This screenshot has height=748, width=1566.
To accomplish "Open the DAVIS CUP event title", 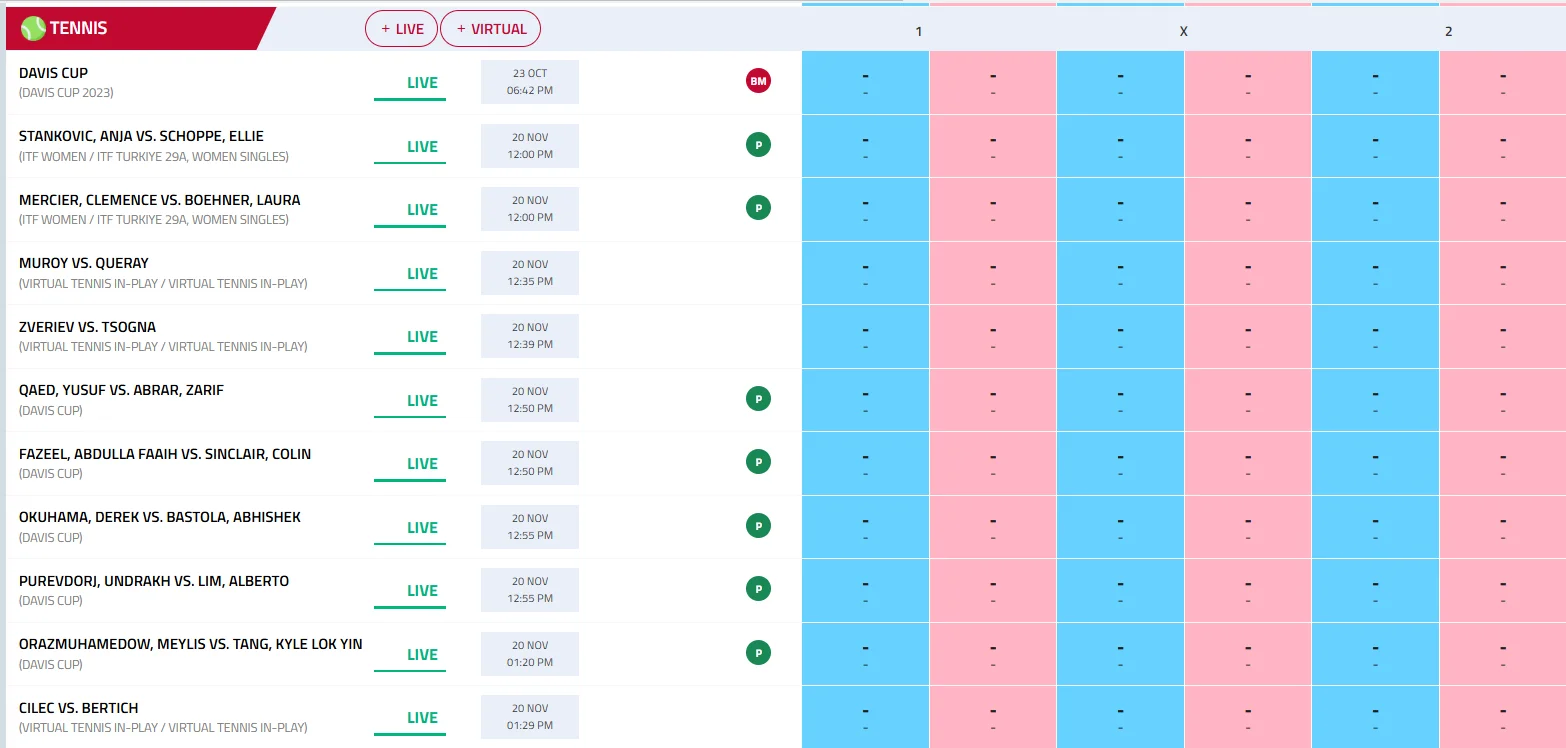I will pyautogui.click(x=54, y=73).
